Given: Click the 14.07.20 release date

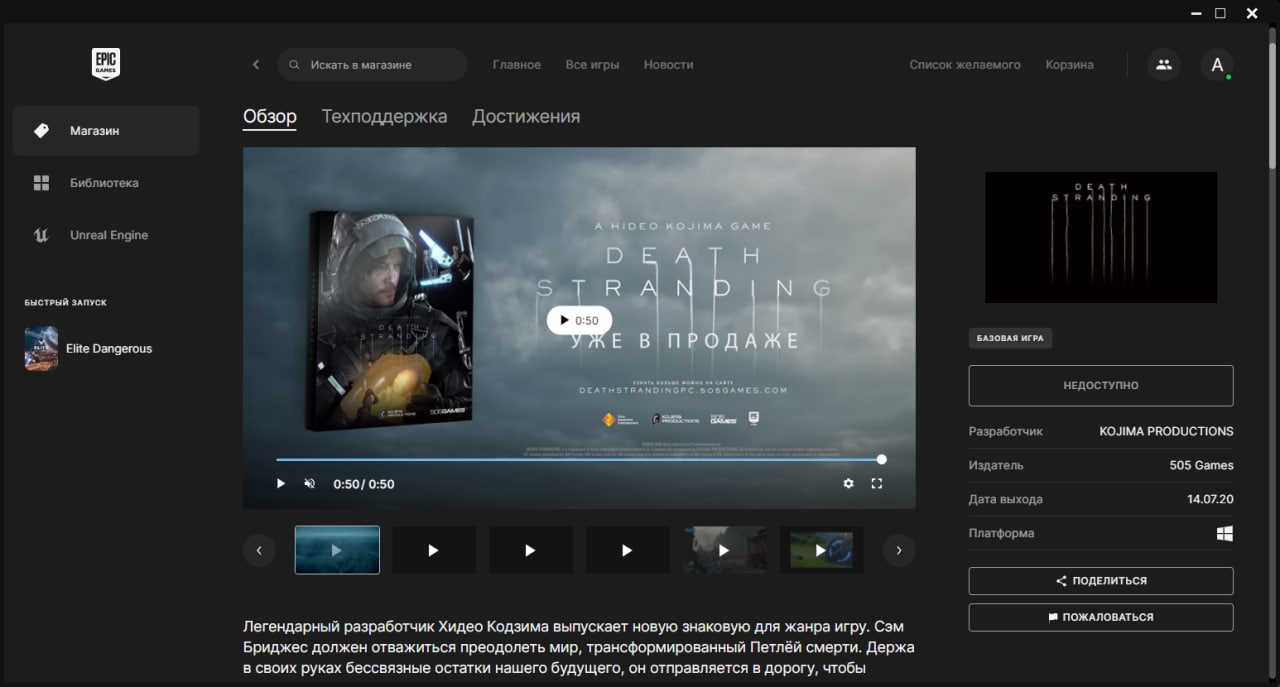Looking at the screenshot, I should [1210, 499].
